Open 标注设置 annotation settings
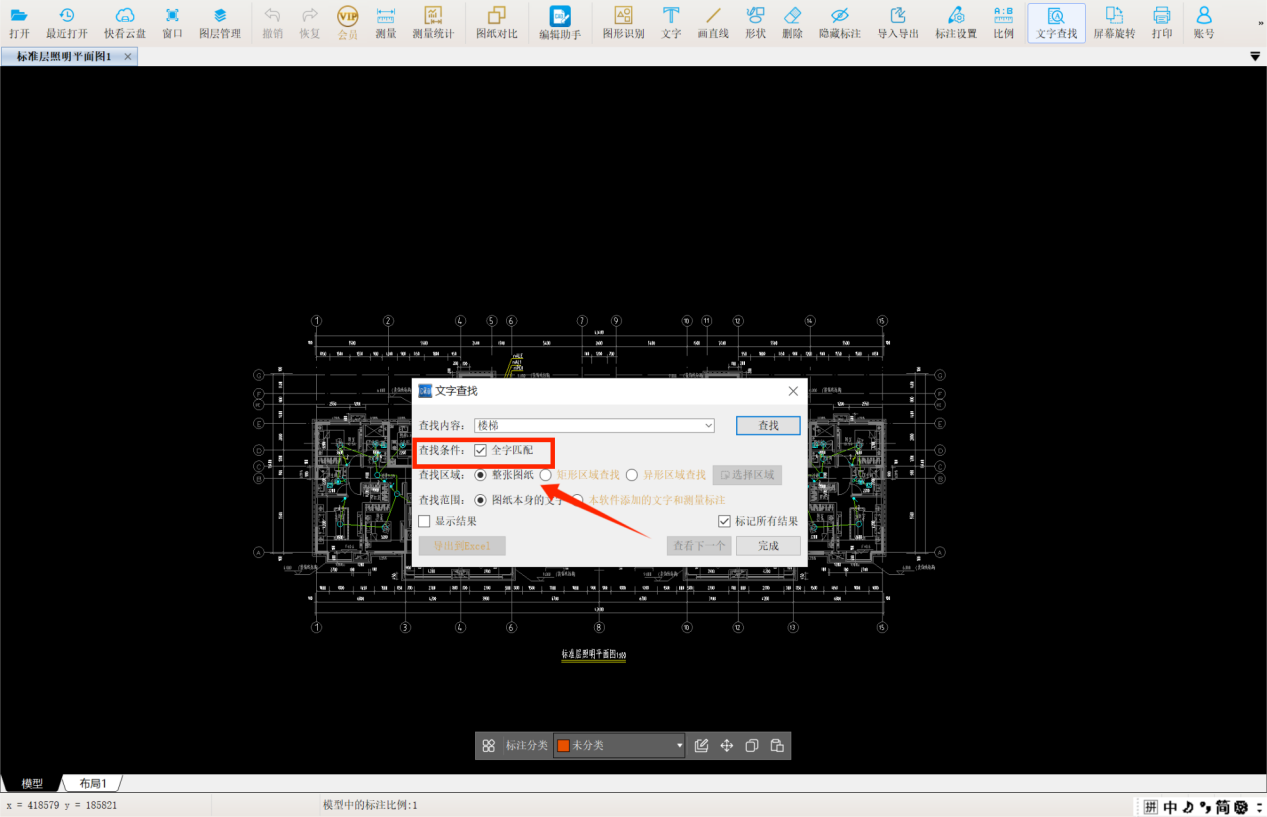 pos(956,22)
